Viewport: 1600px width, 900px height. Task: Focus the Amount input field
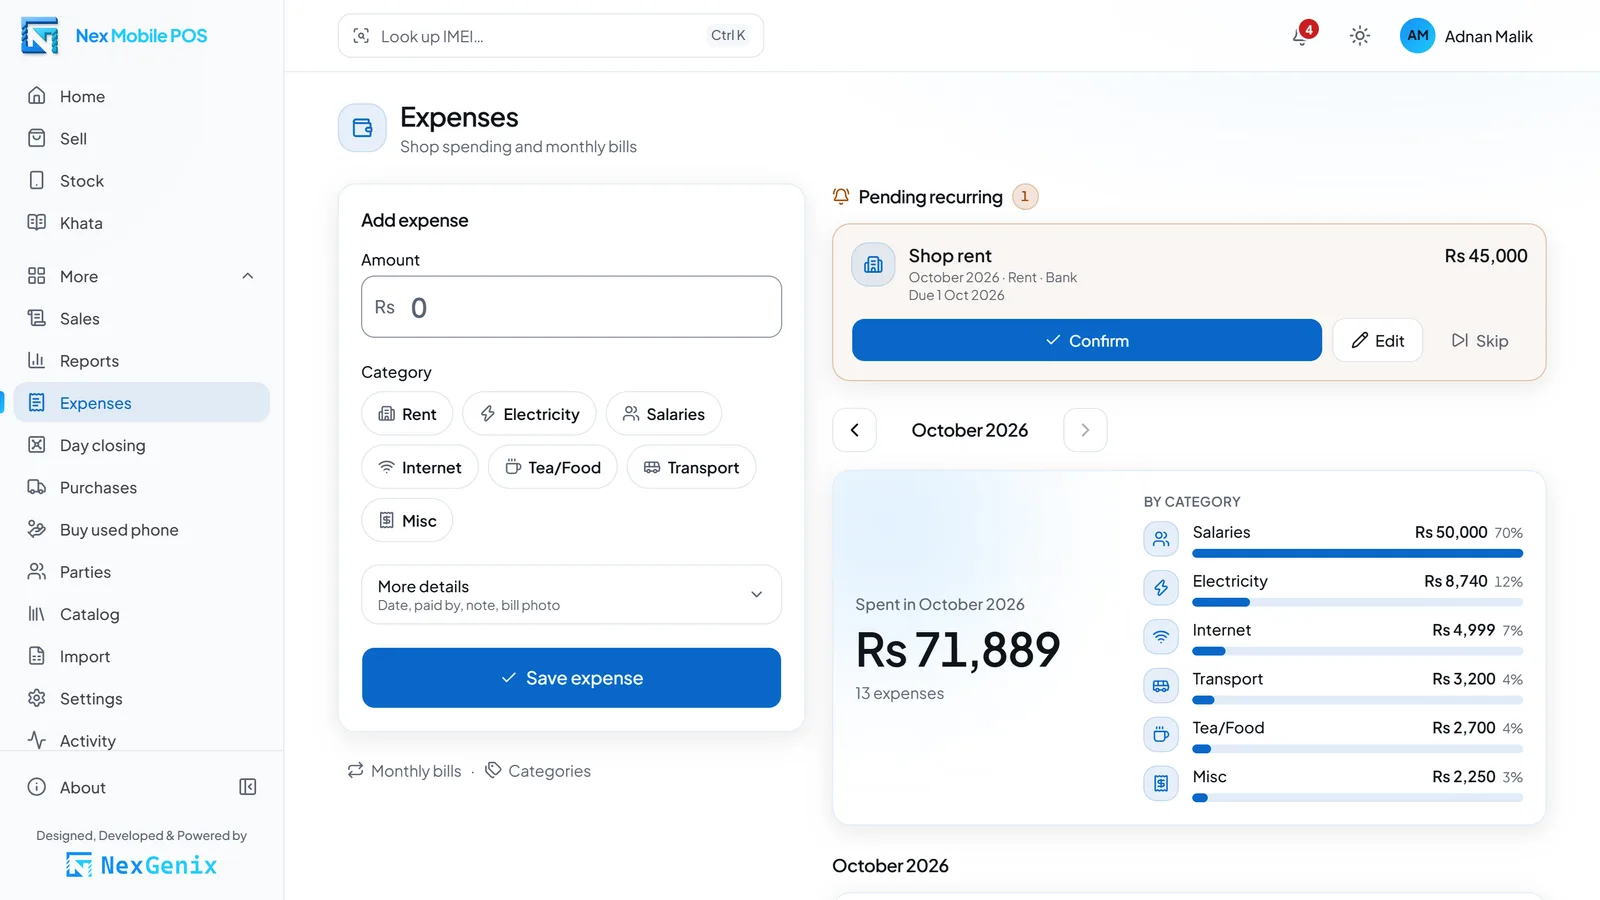tap(571, 307)
